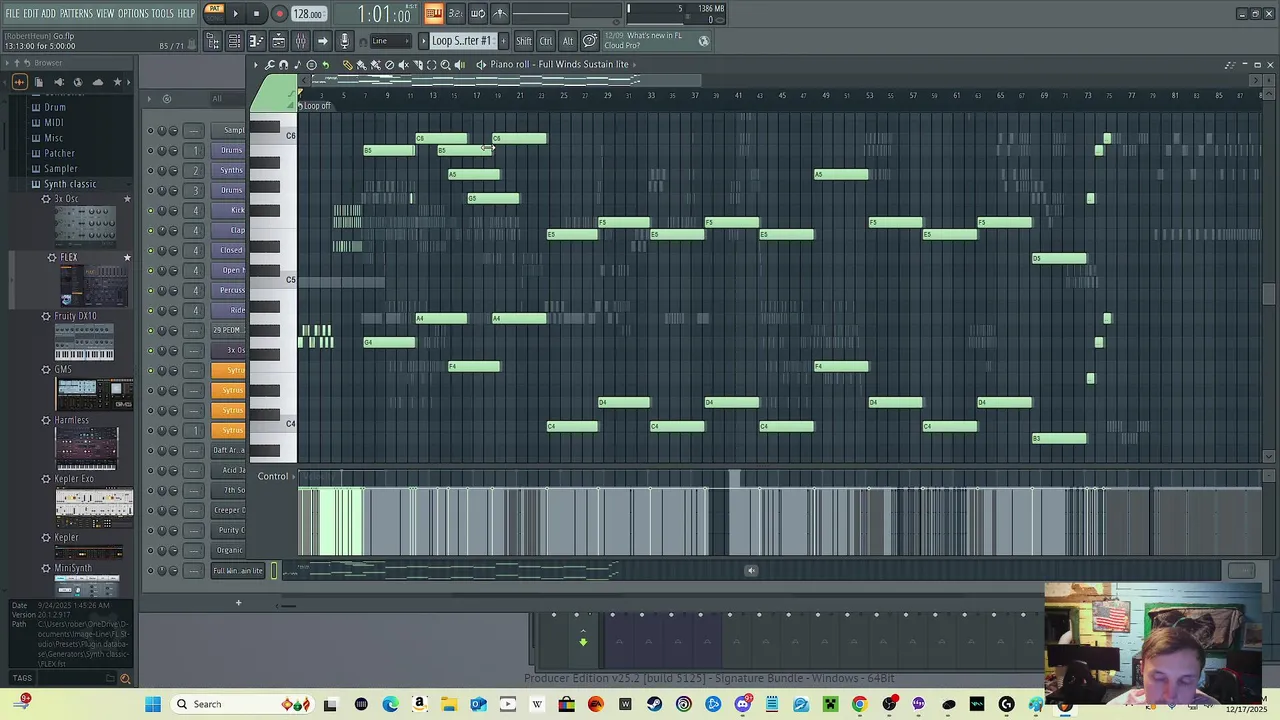This screenshot has width=1280, height=720.
Task: Open the PATTERNS menu
Action: pos(76,14)
